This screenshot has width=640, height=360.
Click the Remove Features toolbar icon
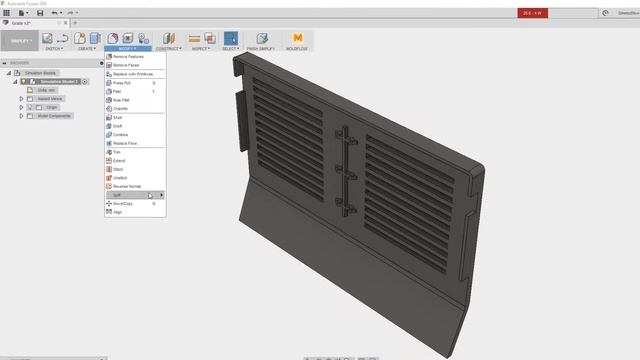tap(113, 38)
